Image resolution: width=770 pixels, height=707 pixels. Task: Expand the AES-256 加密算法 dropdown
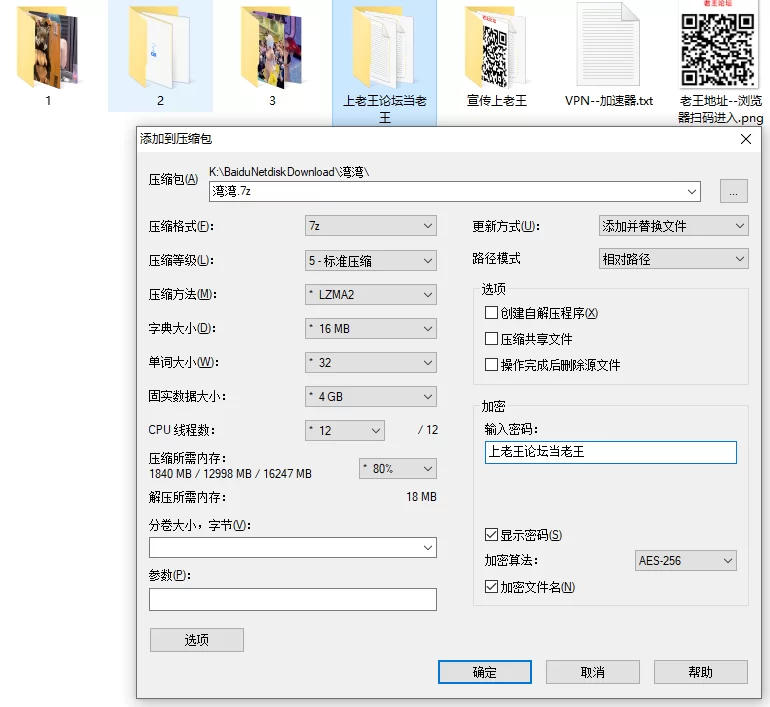[686, 561]
